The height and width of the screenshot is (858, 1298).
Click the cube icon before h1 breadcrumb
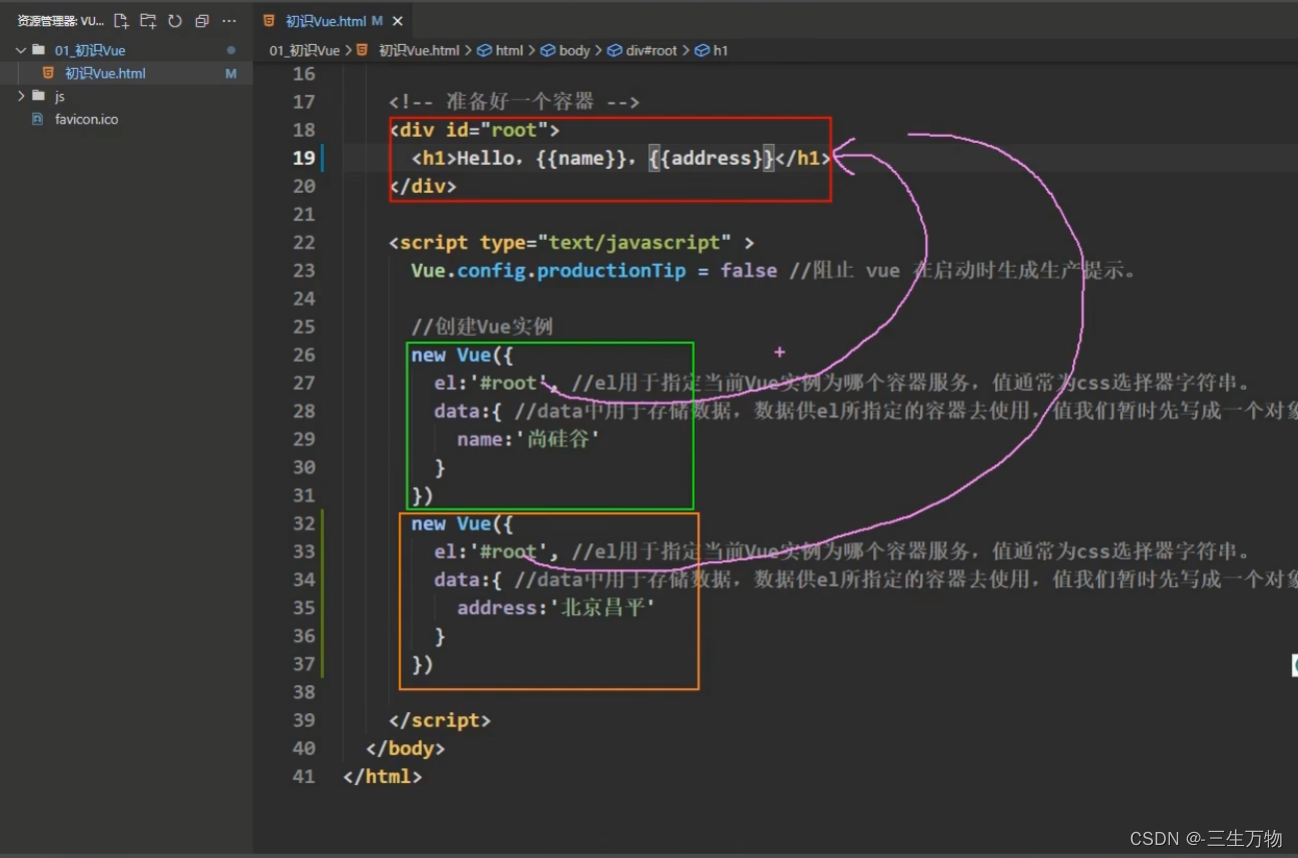[x=702, y=50]
